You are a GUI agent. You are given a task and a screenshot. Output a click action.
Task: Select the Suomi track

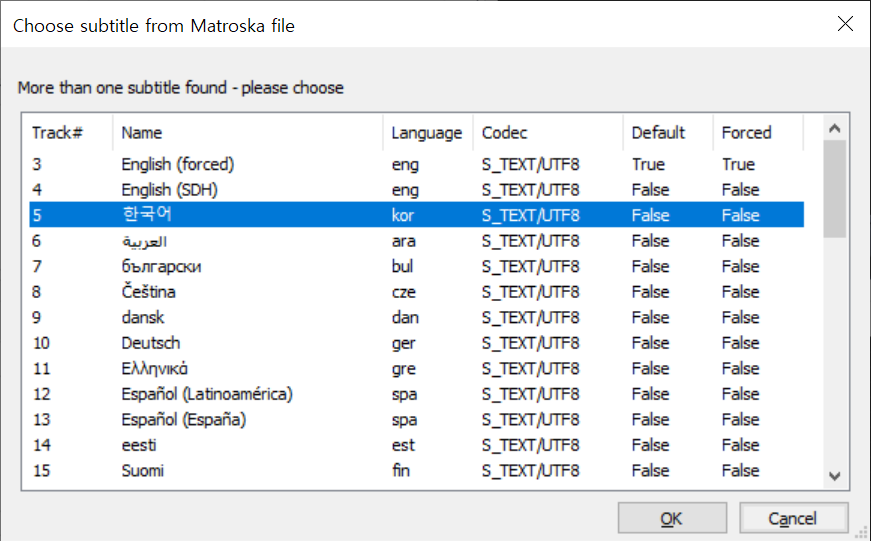[417, 470]
